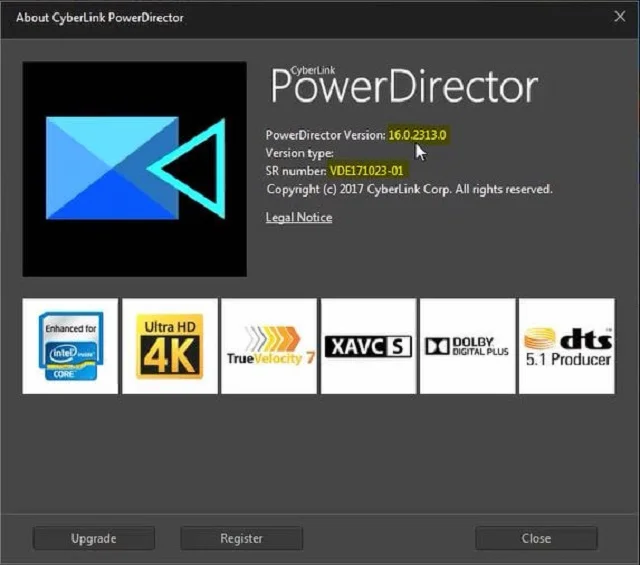
Task: Click the version number 16.0.2313.0
Action: pyautogui.click(x=417, y=135)
